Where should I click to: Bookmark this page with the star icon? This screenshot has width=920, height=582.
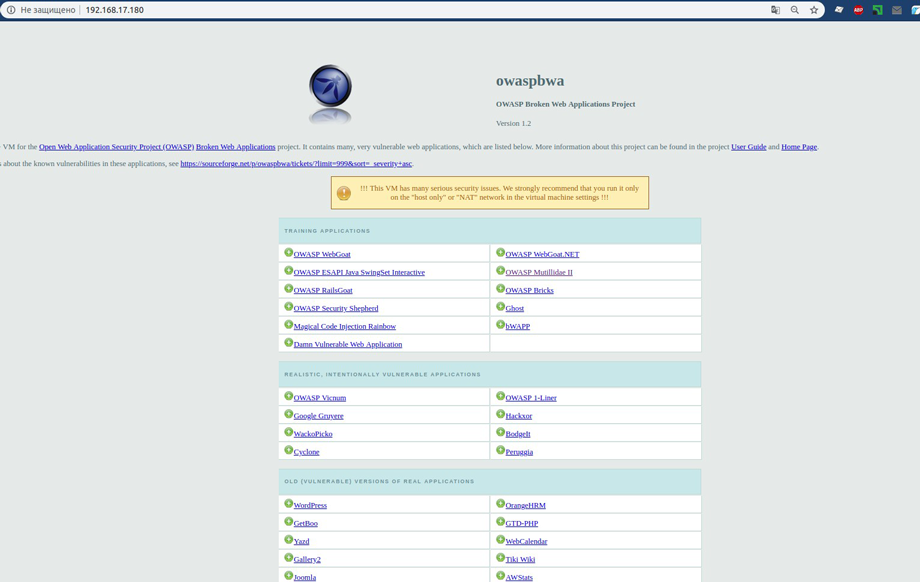point(814,10)
